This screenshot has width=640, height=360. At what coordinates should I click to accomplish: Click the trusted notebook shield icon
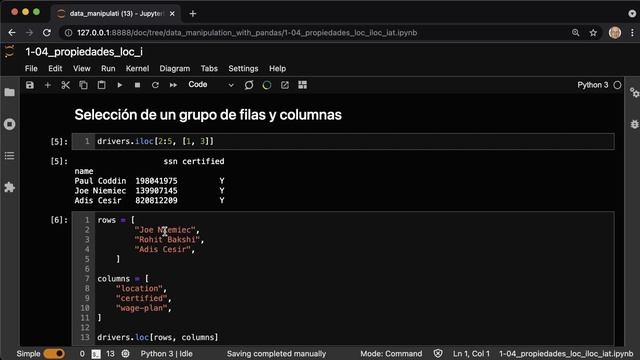coord(438,353)
